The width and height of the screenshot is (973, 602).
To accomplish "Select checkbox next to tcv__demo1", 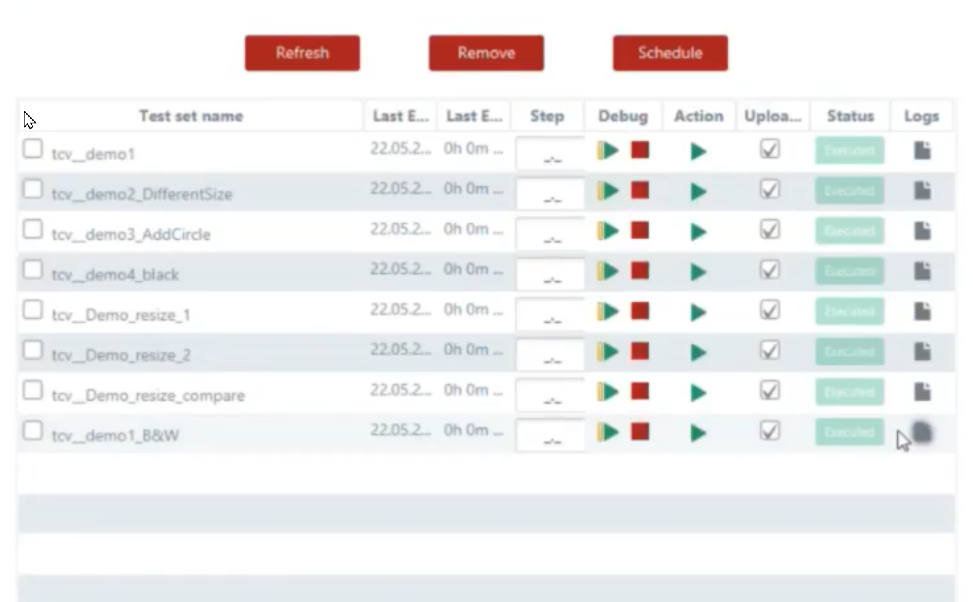I will click(x=33, y=149).
